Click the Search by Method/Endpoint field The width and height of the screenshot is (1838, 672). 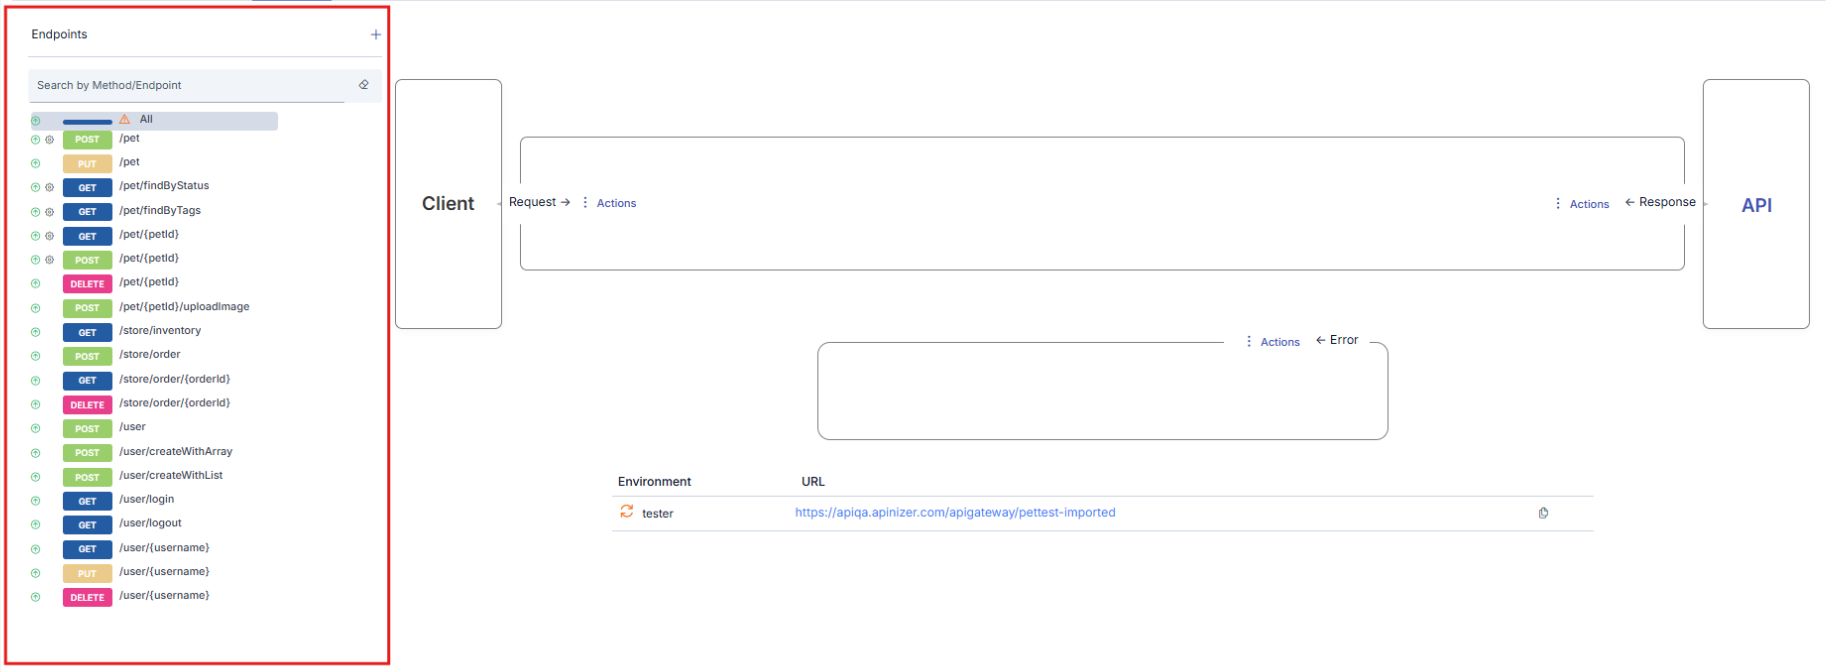[x=190, y=85]
